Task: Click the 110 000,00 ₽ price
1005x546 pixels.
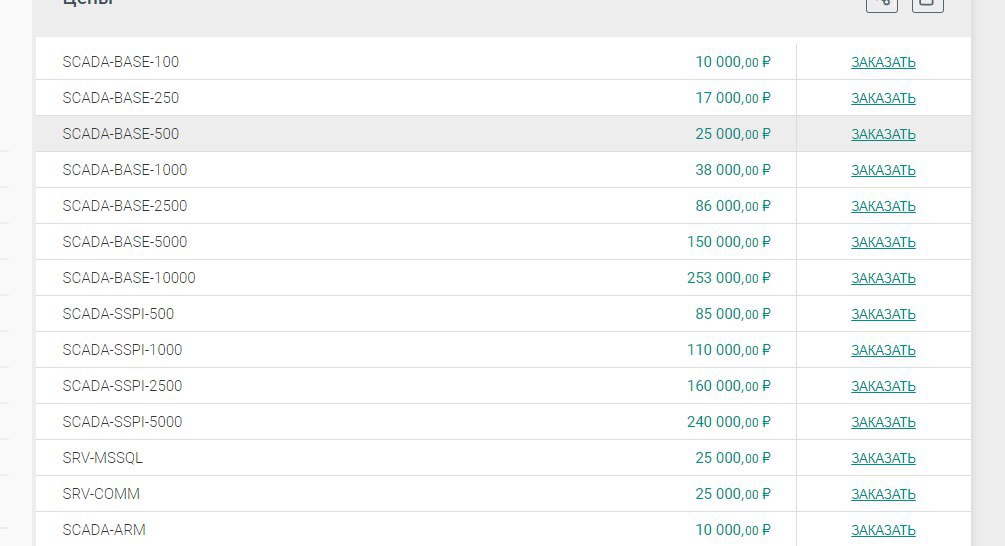Action: (729, 349)
